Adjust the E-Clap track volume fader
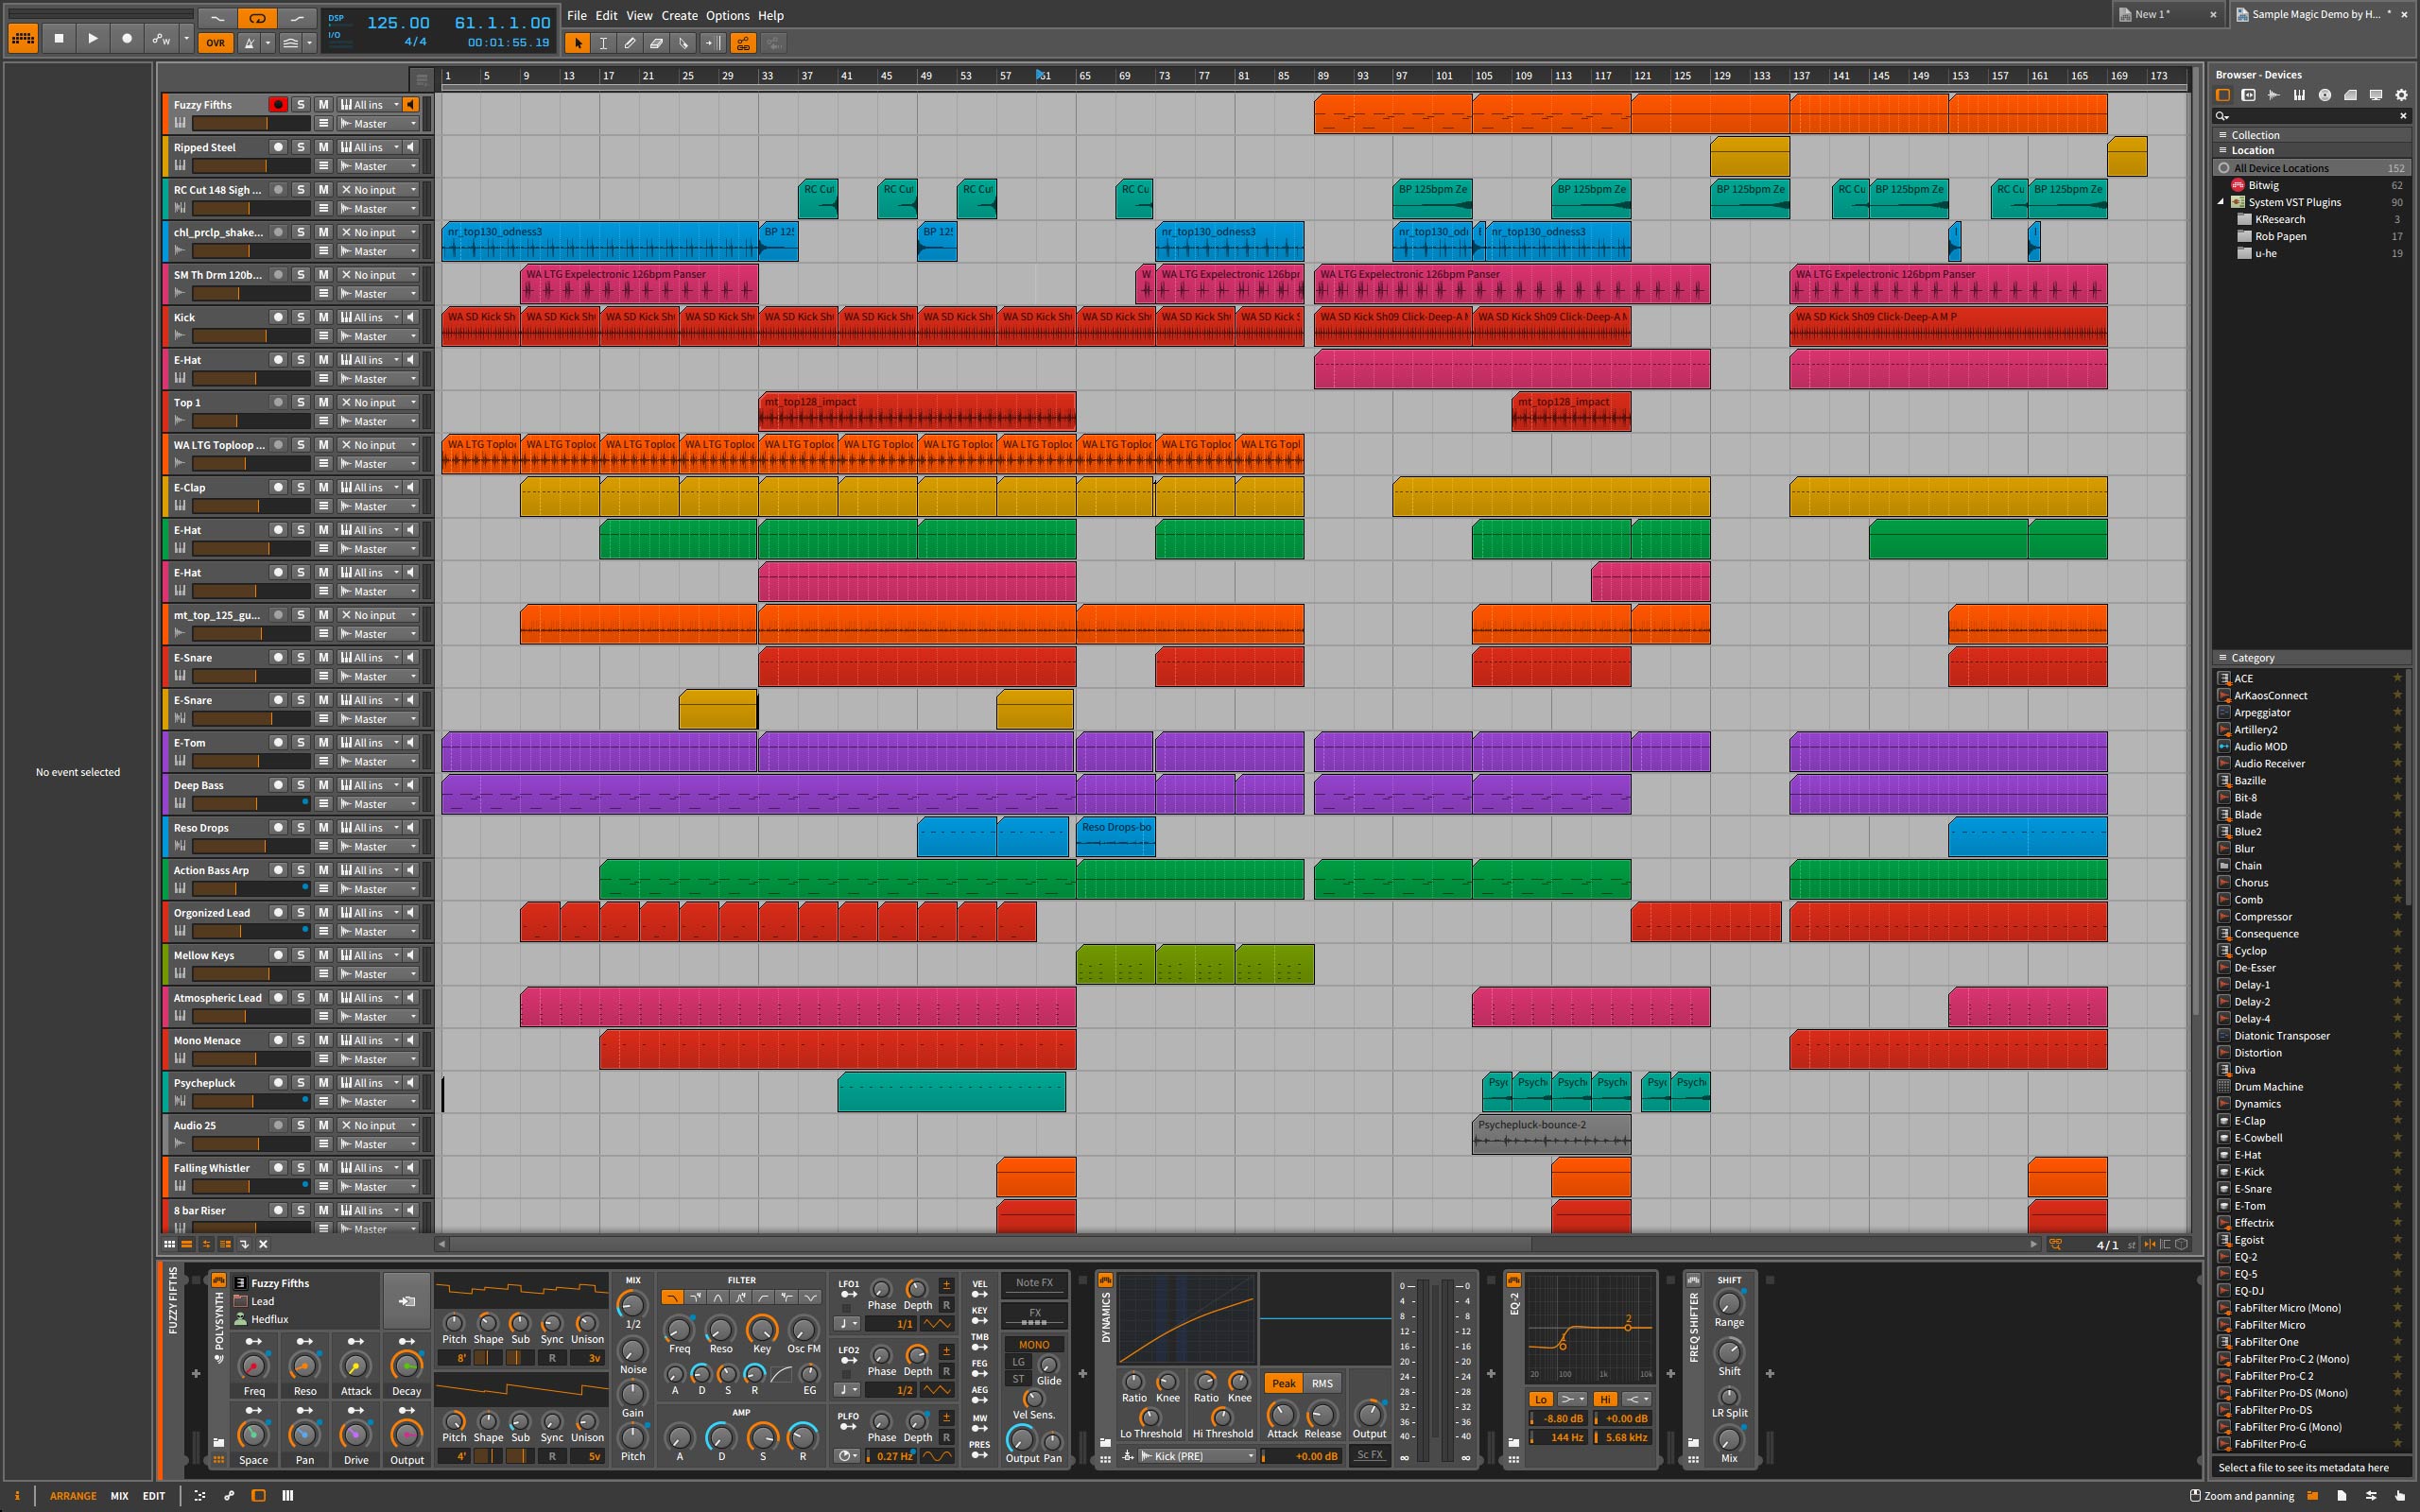2420x1512 pixels. [251, 506]
